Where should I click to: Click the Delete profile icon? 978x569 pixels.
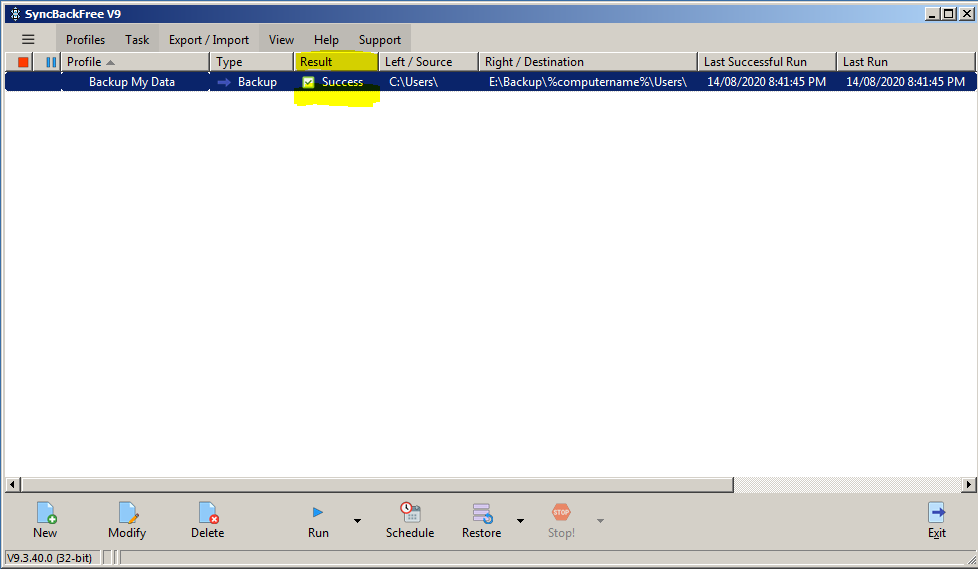point(208,513)
